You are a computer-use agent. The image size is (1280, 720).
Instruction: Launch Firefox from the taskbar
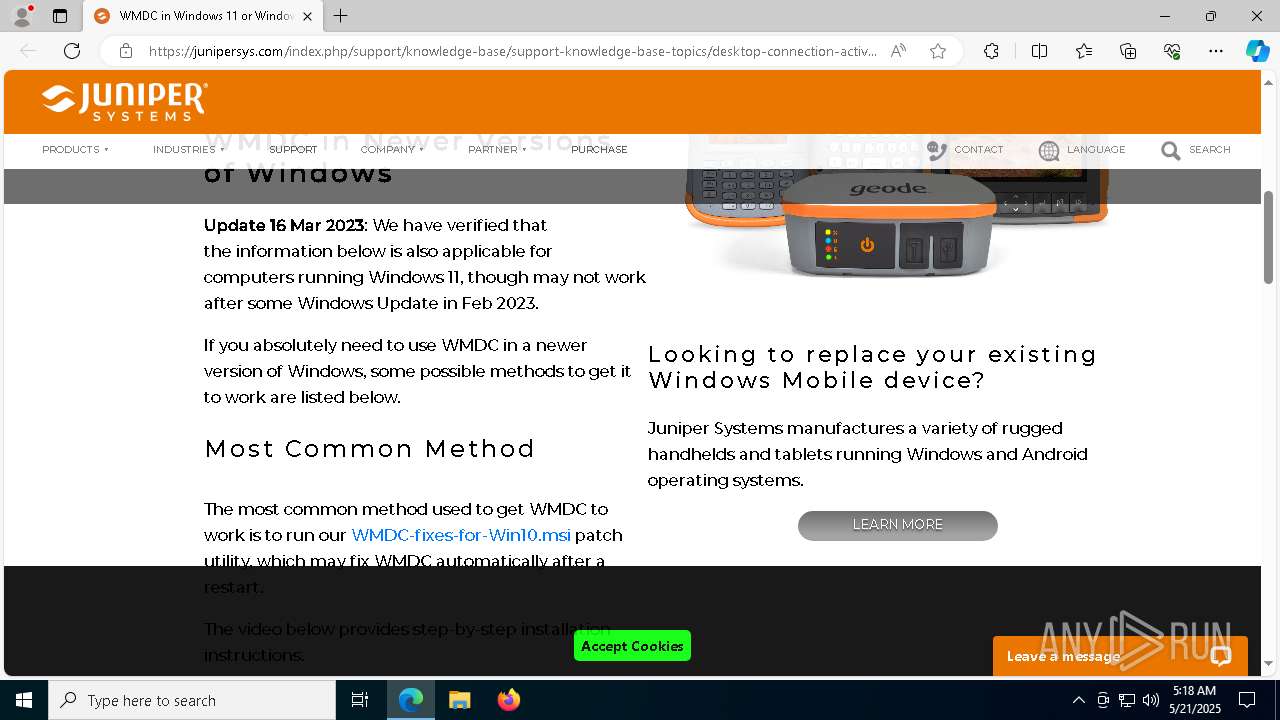[508, 700]
